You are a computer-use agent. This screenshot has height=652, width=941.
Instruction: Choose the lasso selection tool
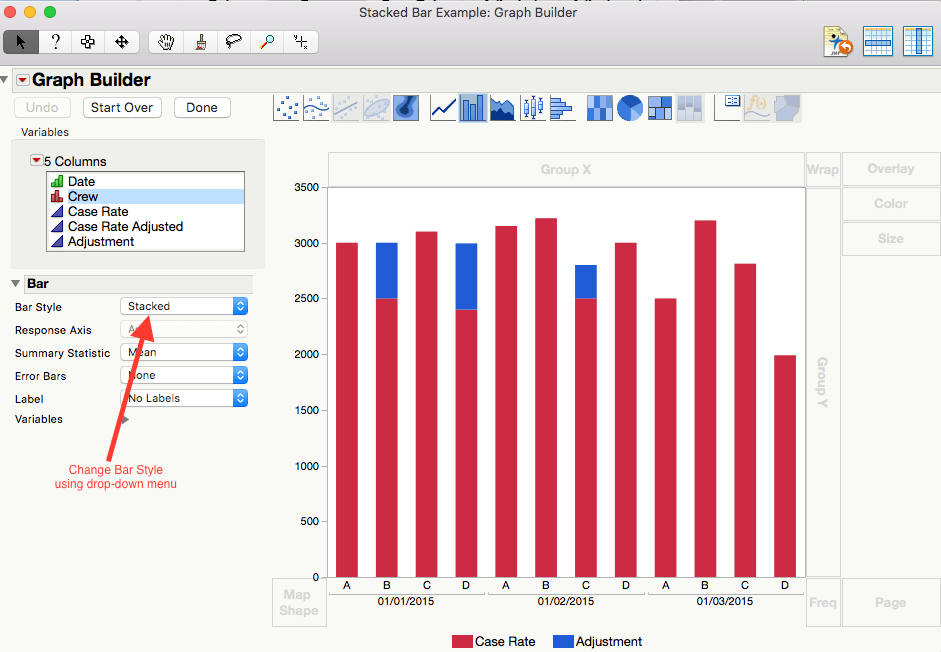[233, 42]
